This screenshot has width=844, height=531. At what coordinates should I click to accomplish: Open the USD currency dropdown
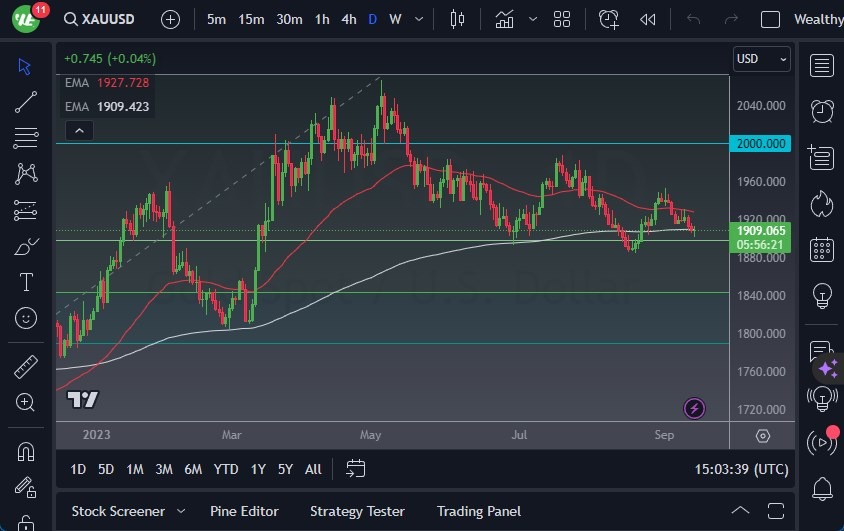pyautogui.click(x=761, y=59)
